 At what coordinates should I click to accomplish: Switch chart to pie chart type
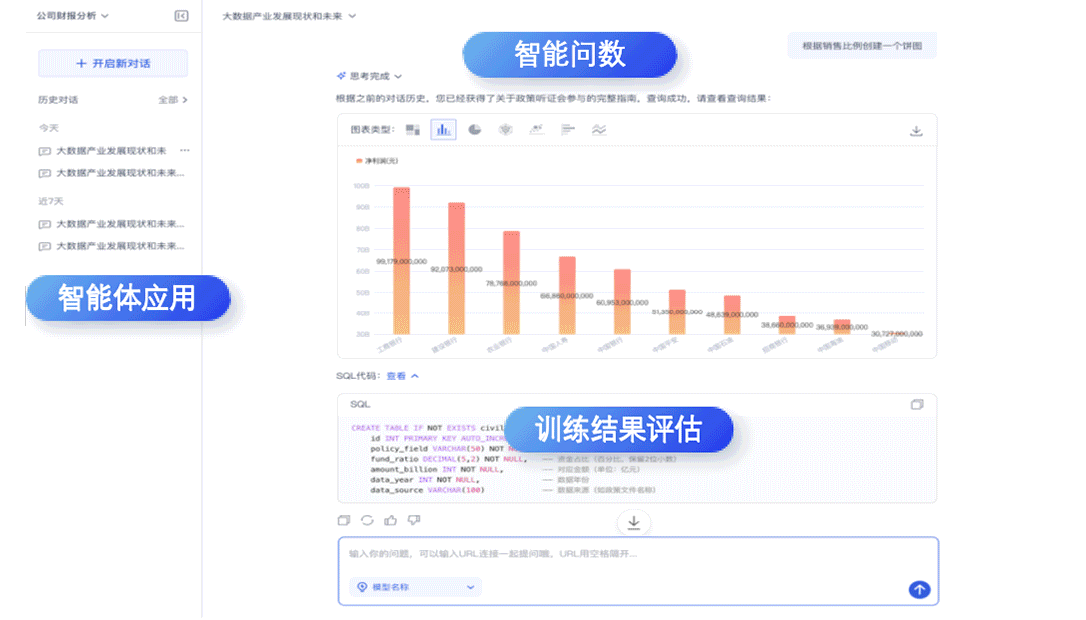(x=475, y=130)
